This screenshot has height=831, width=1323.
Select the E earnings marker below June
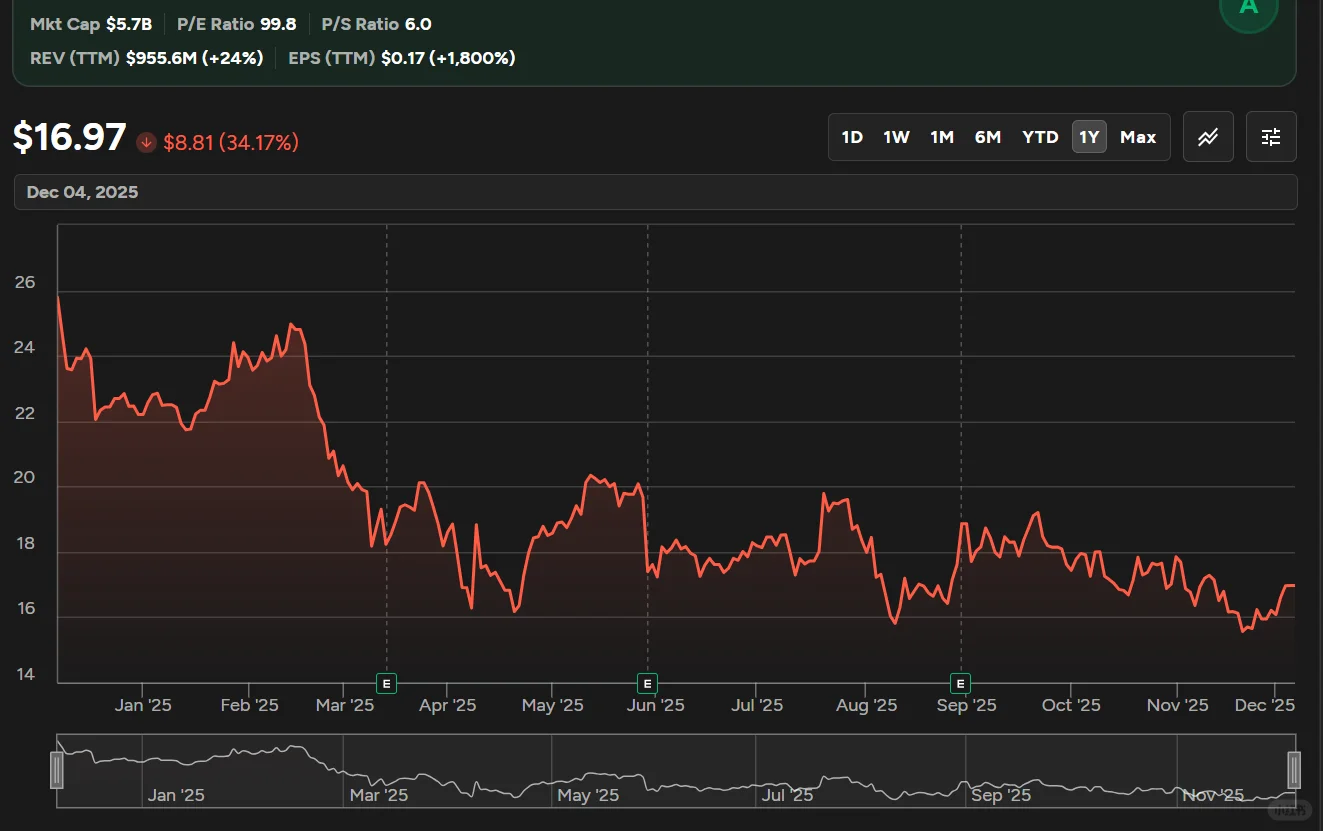pos(648,683)
